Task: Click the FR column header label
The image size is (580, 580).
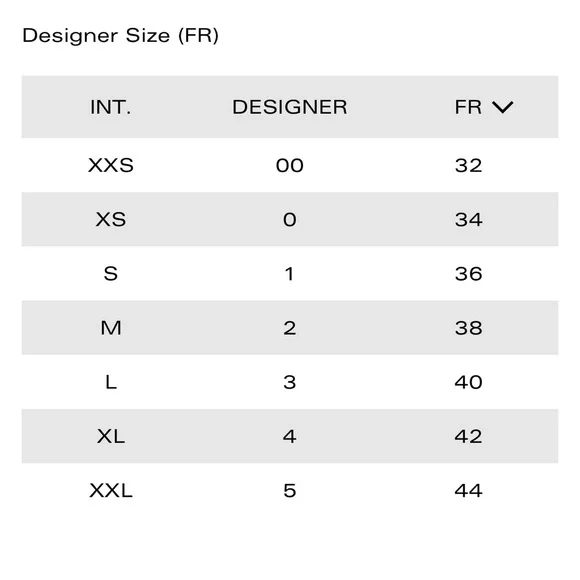Action: pyautogui.click(x=468, y=107)
